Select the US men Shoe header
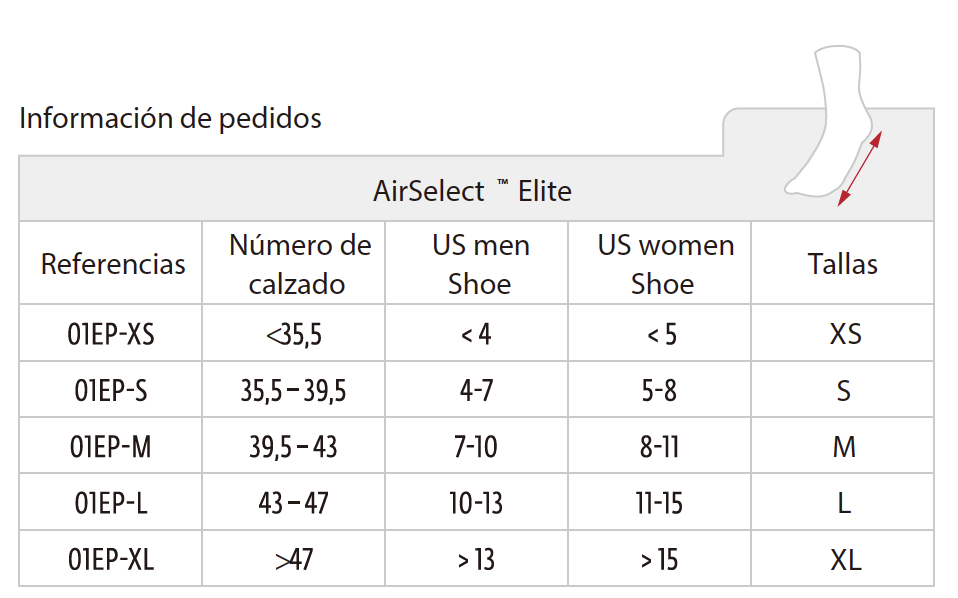The image size is (958, 598). [480, 264]
